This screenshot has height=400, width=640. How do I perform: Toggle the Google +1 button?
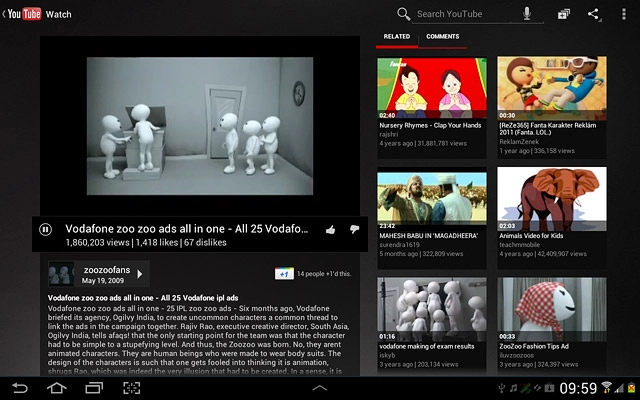click(x=284, y=274)
